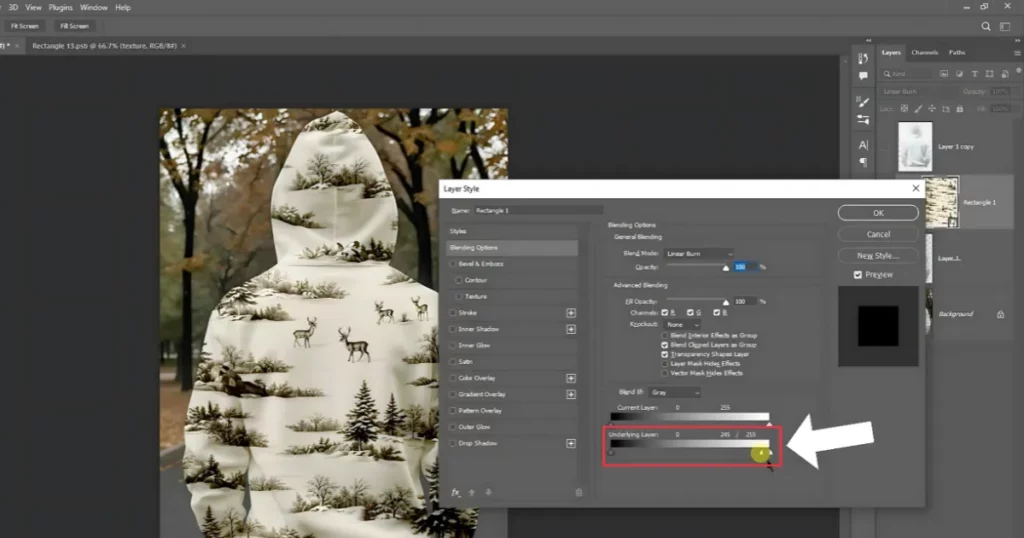Click the move effect up arrow

[x=472, y=492]
